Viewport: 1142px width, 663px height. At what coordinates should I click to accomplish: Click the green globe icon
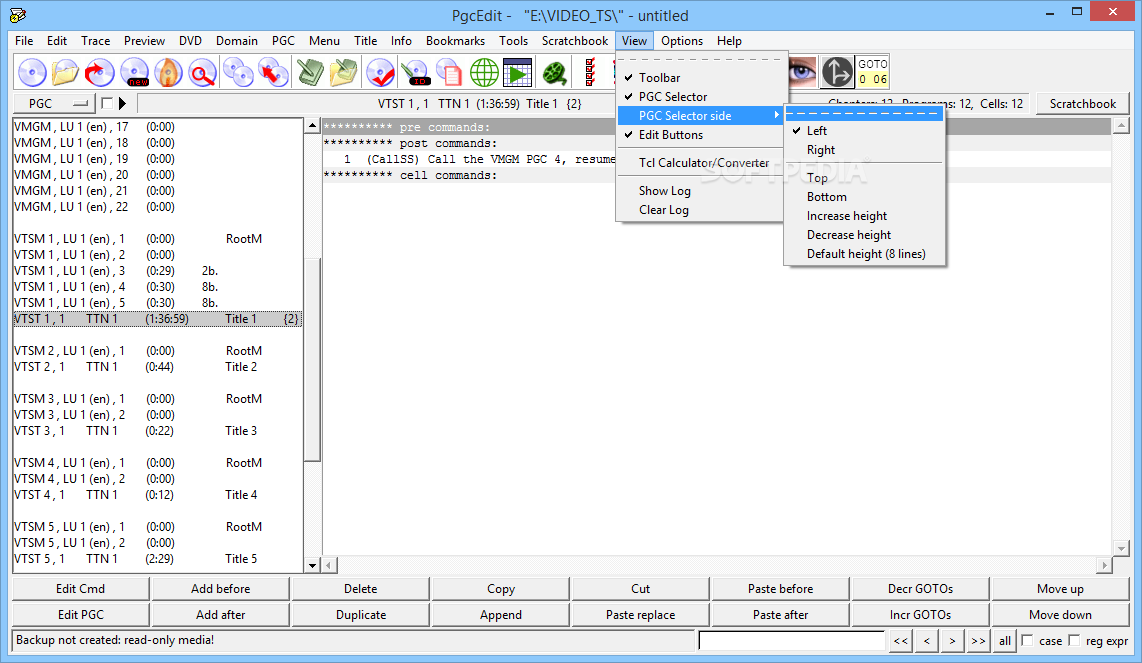click(484, 72)
